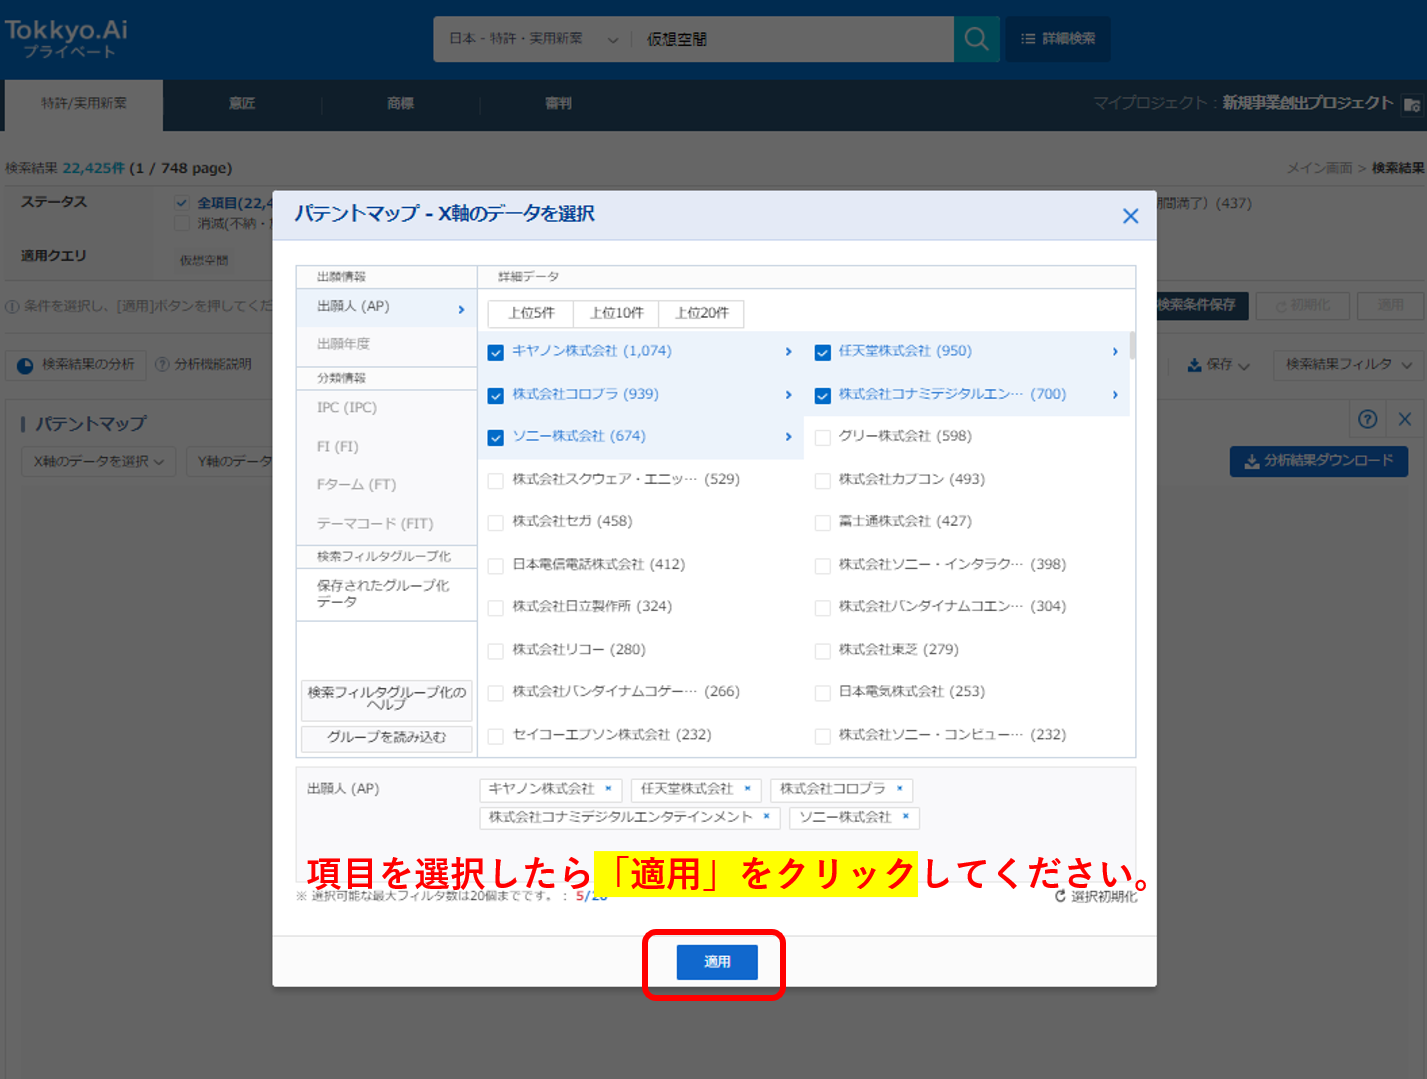Click the 適用 apply button in dialog

[x=717, y=962]
